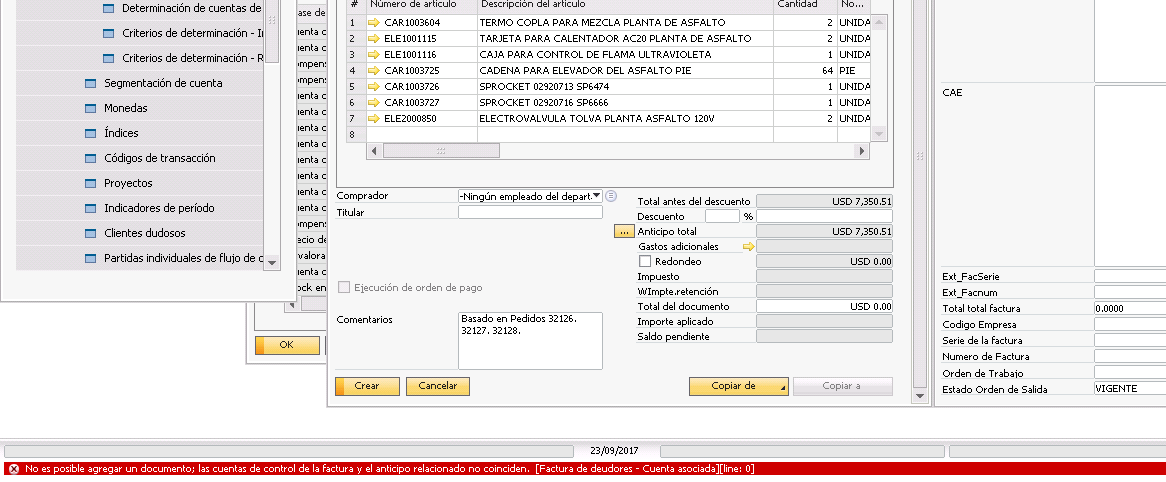The width and height of the screenshot is (1166, 482).
Task: Click item grid scroll-left arrow
Action: tap(374, 151)
